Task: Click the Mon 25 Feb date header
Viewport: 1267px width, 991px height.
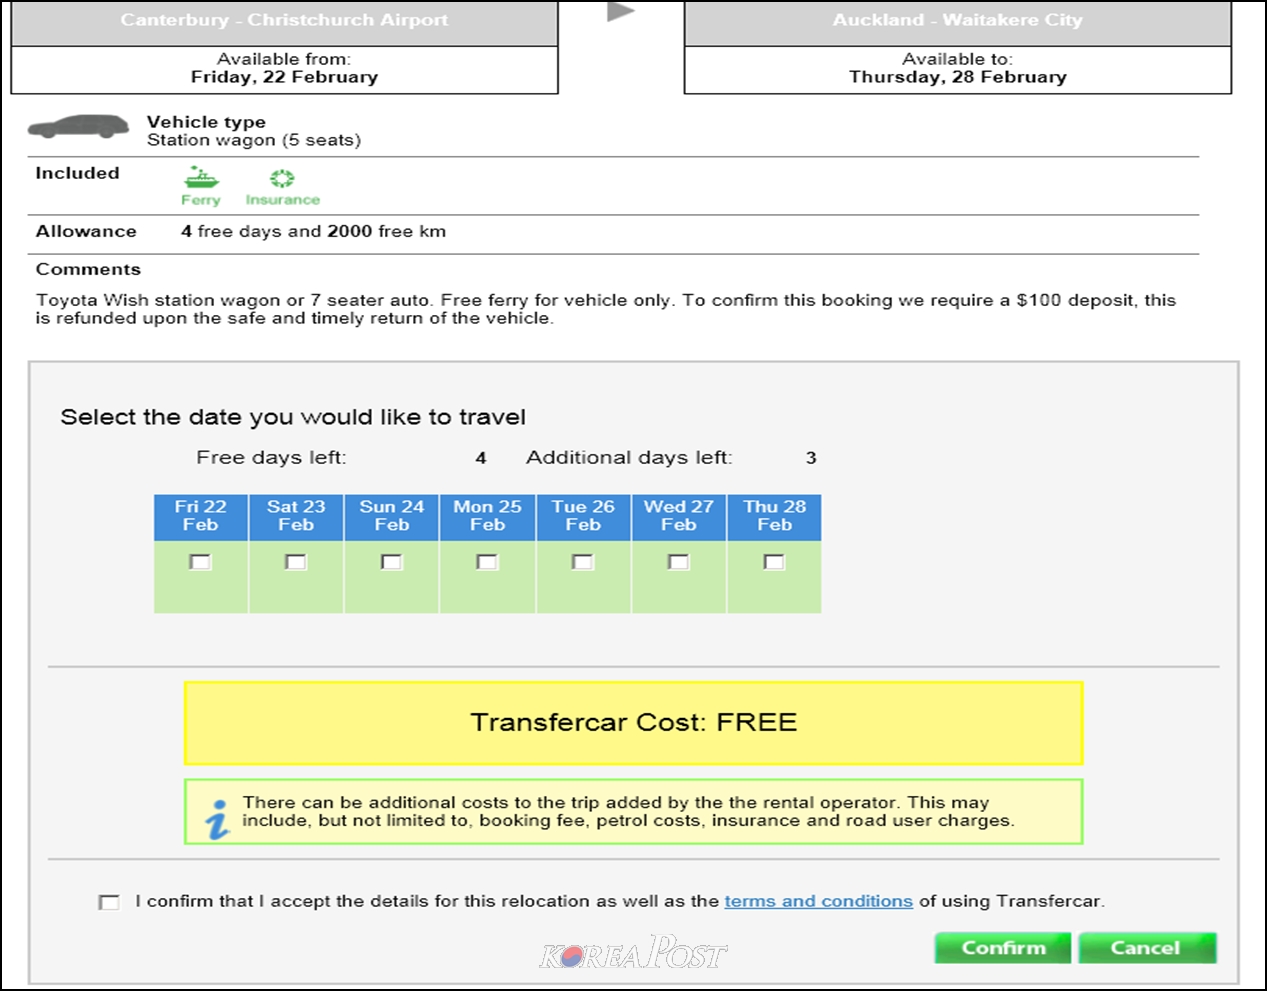Action: coord(487,516)
